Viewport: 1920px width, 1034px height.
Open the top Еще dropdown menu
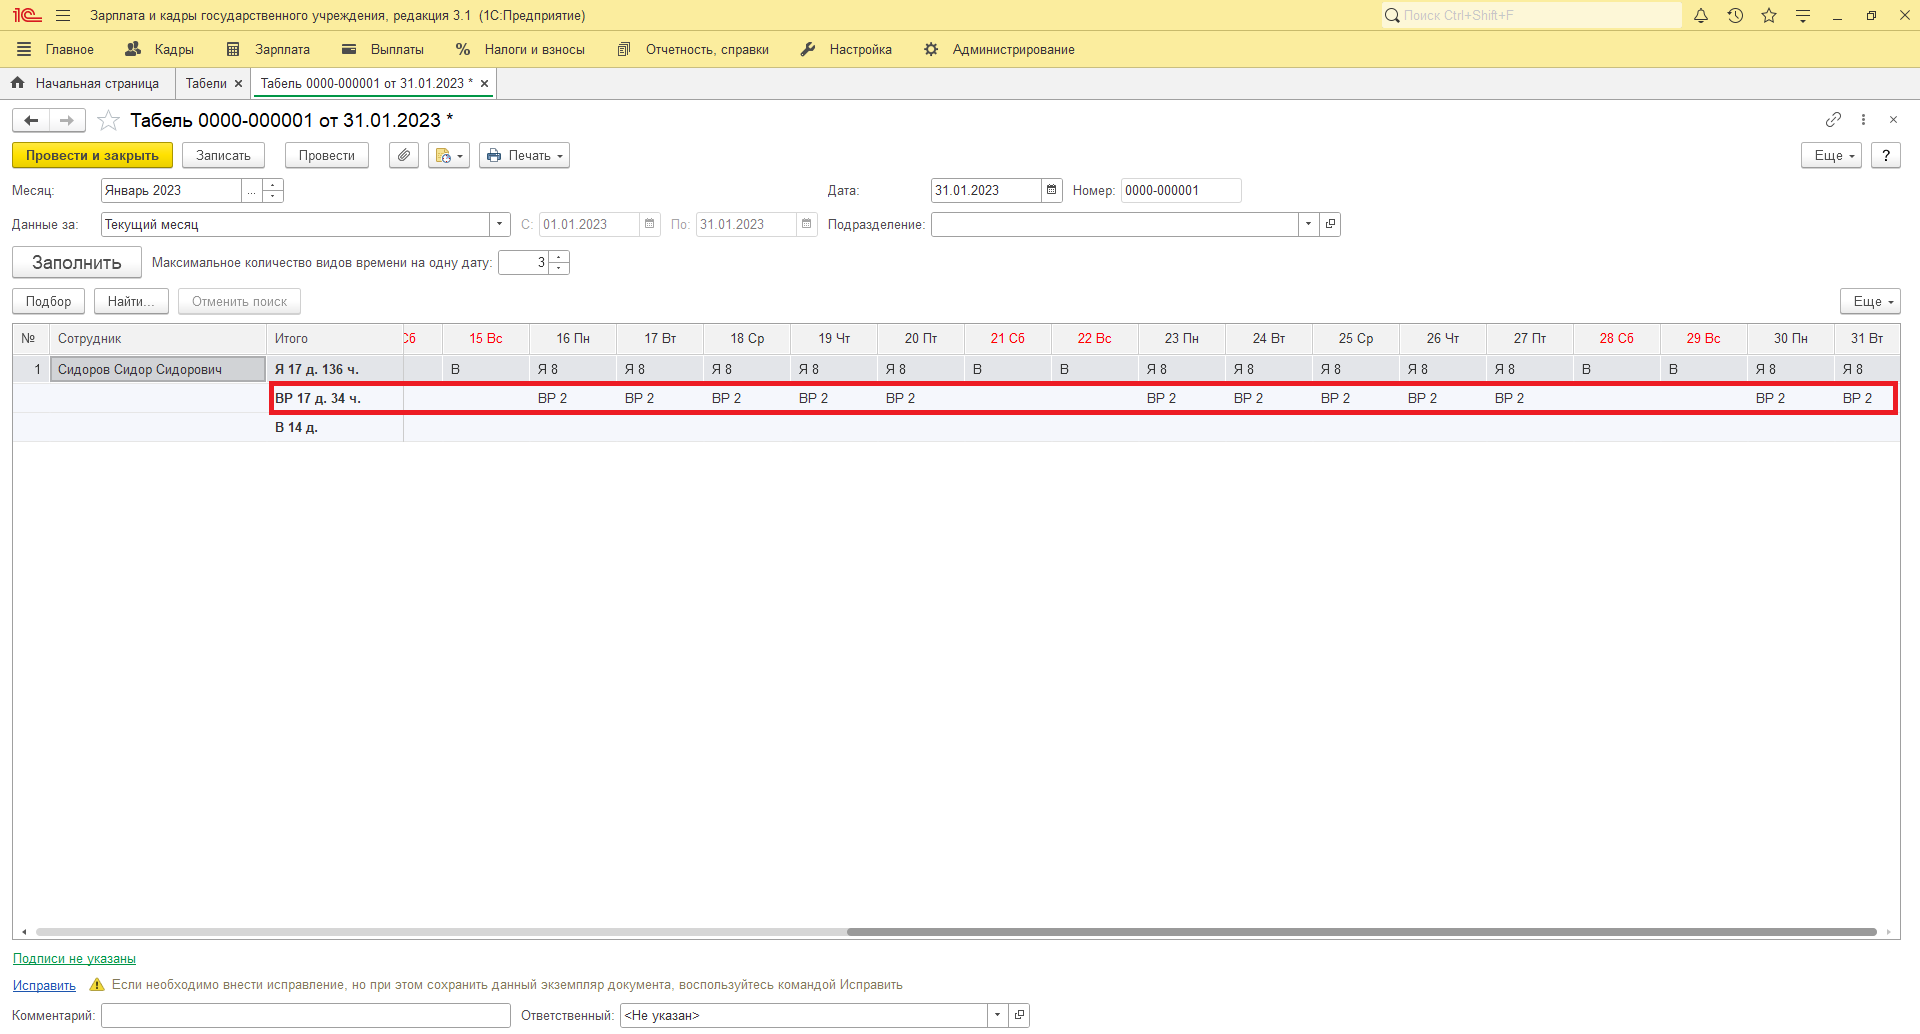1832,156
